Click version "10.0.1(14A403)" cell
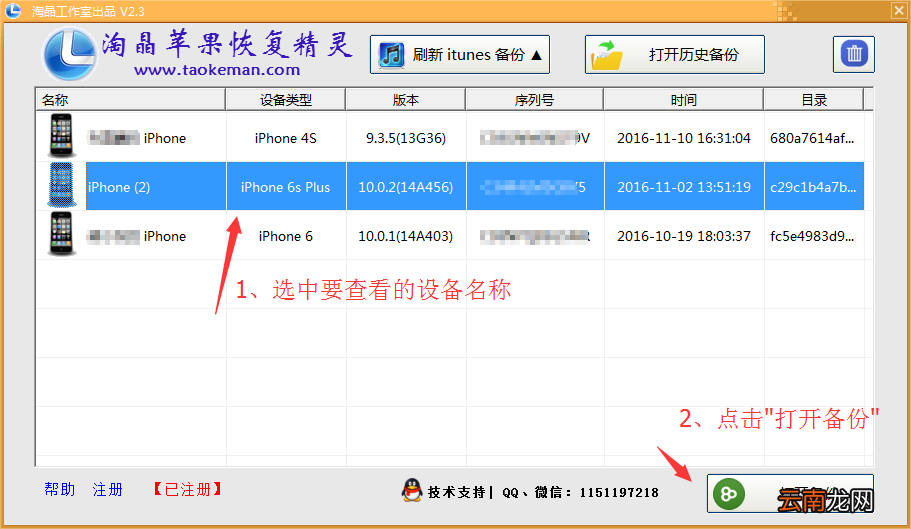 point(406,236)
